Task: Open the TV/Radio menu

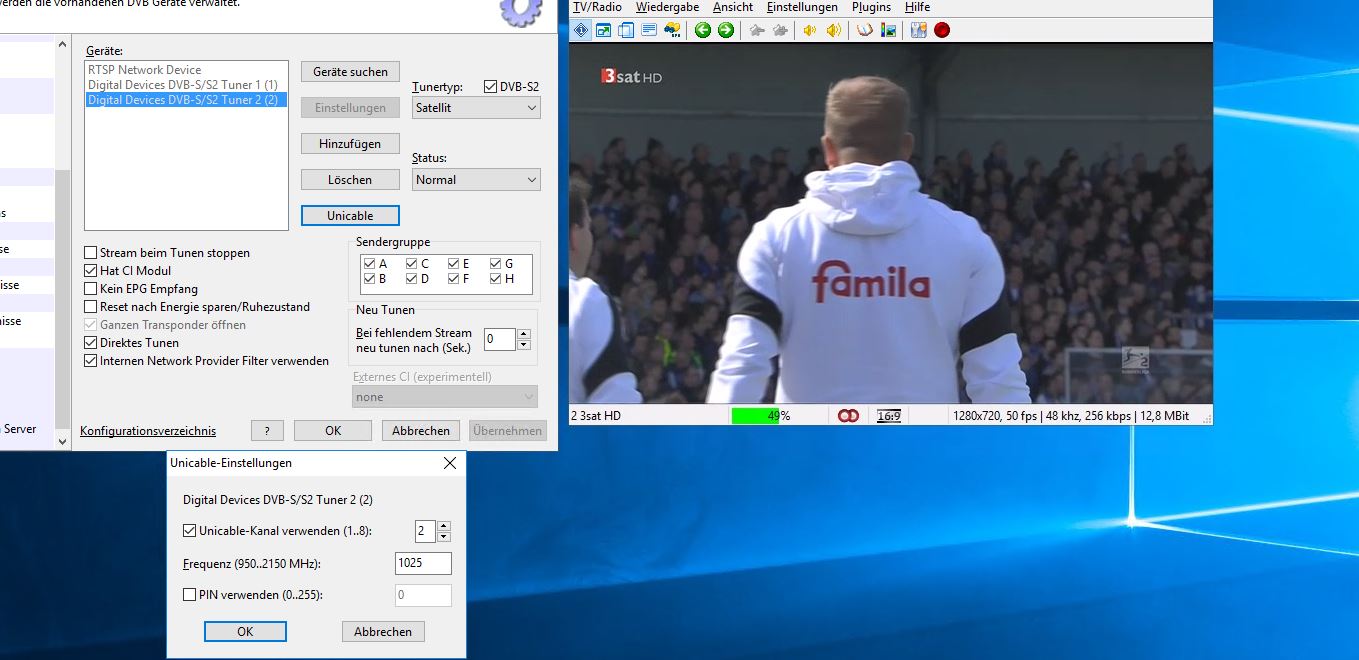Action: pyautogui.click(x=597, y=7)
